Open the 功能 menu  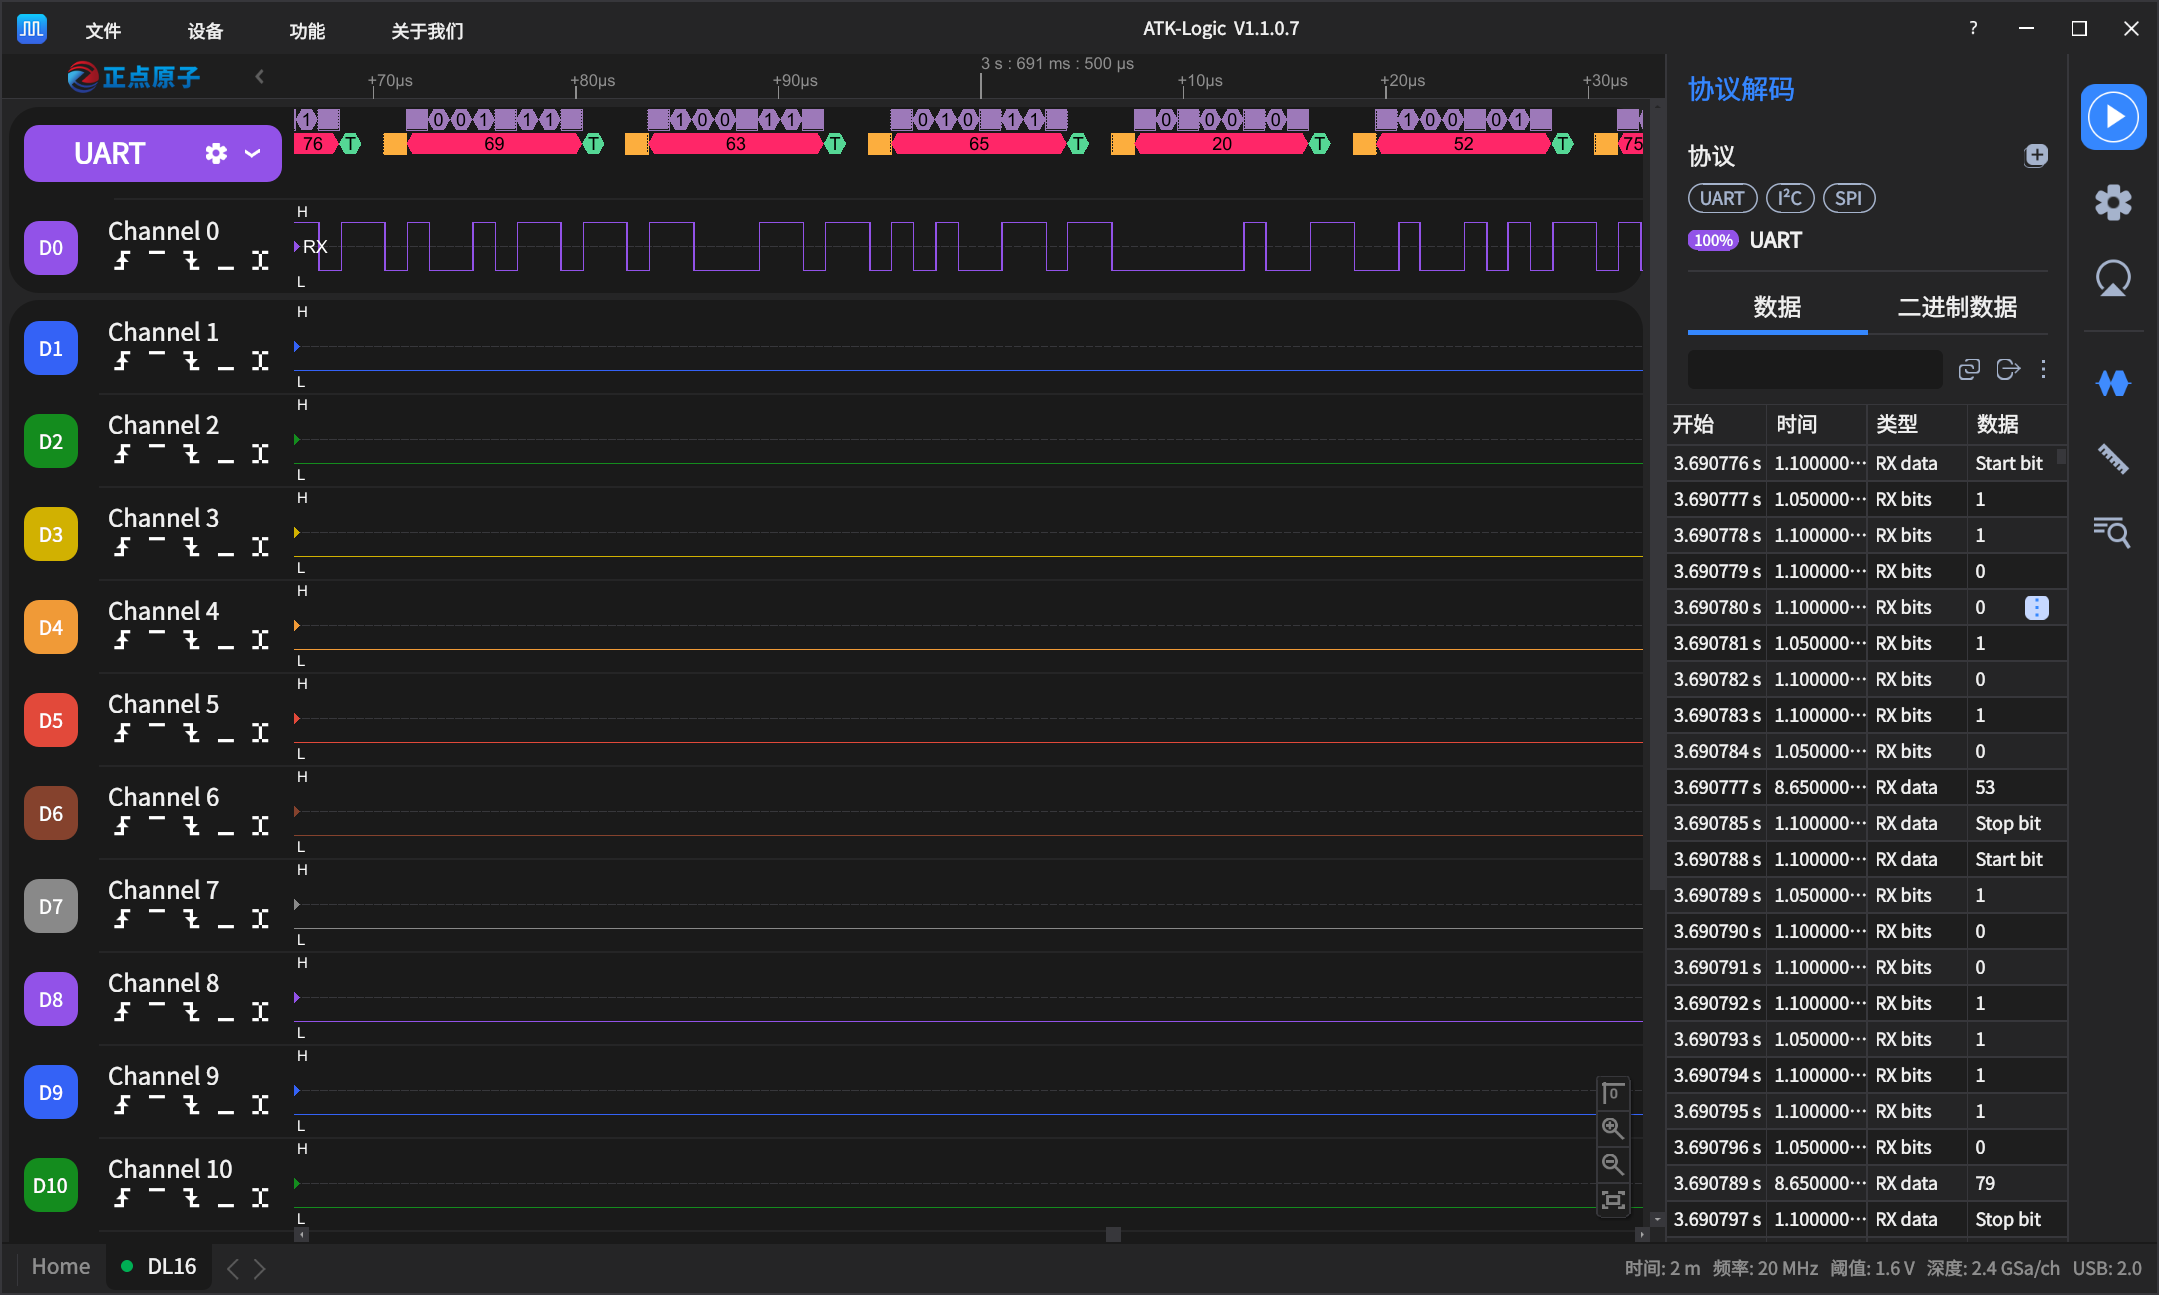[307, 31]
